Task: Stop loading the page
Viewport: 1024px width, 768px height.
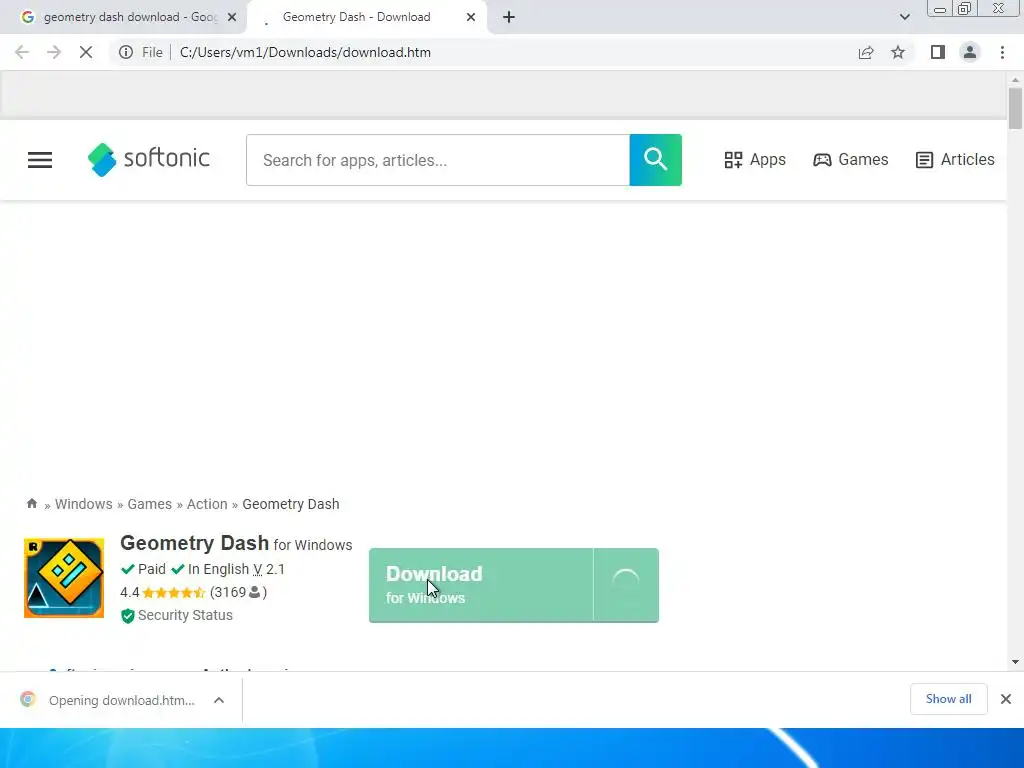Action: [86, 52]
